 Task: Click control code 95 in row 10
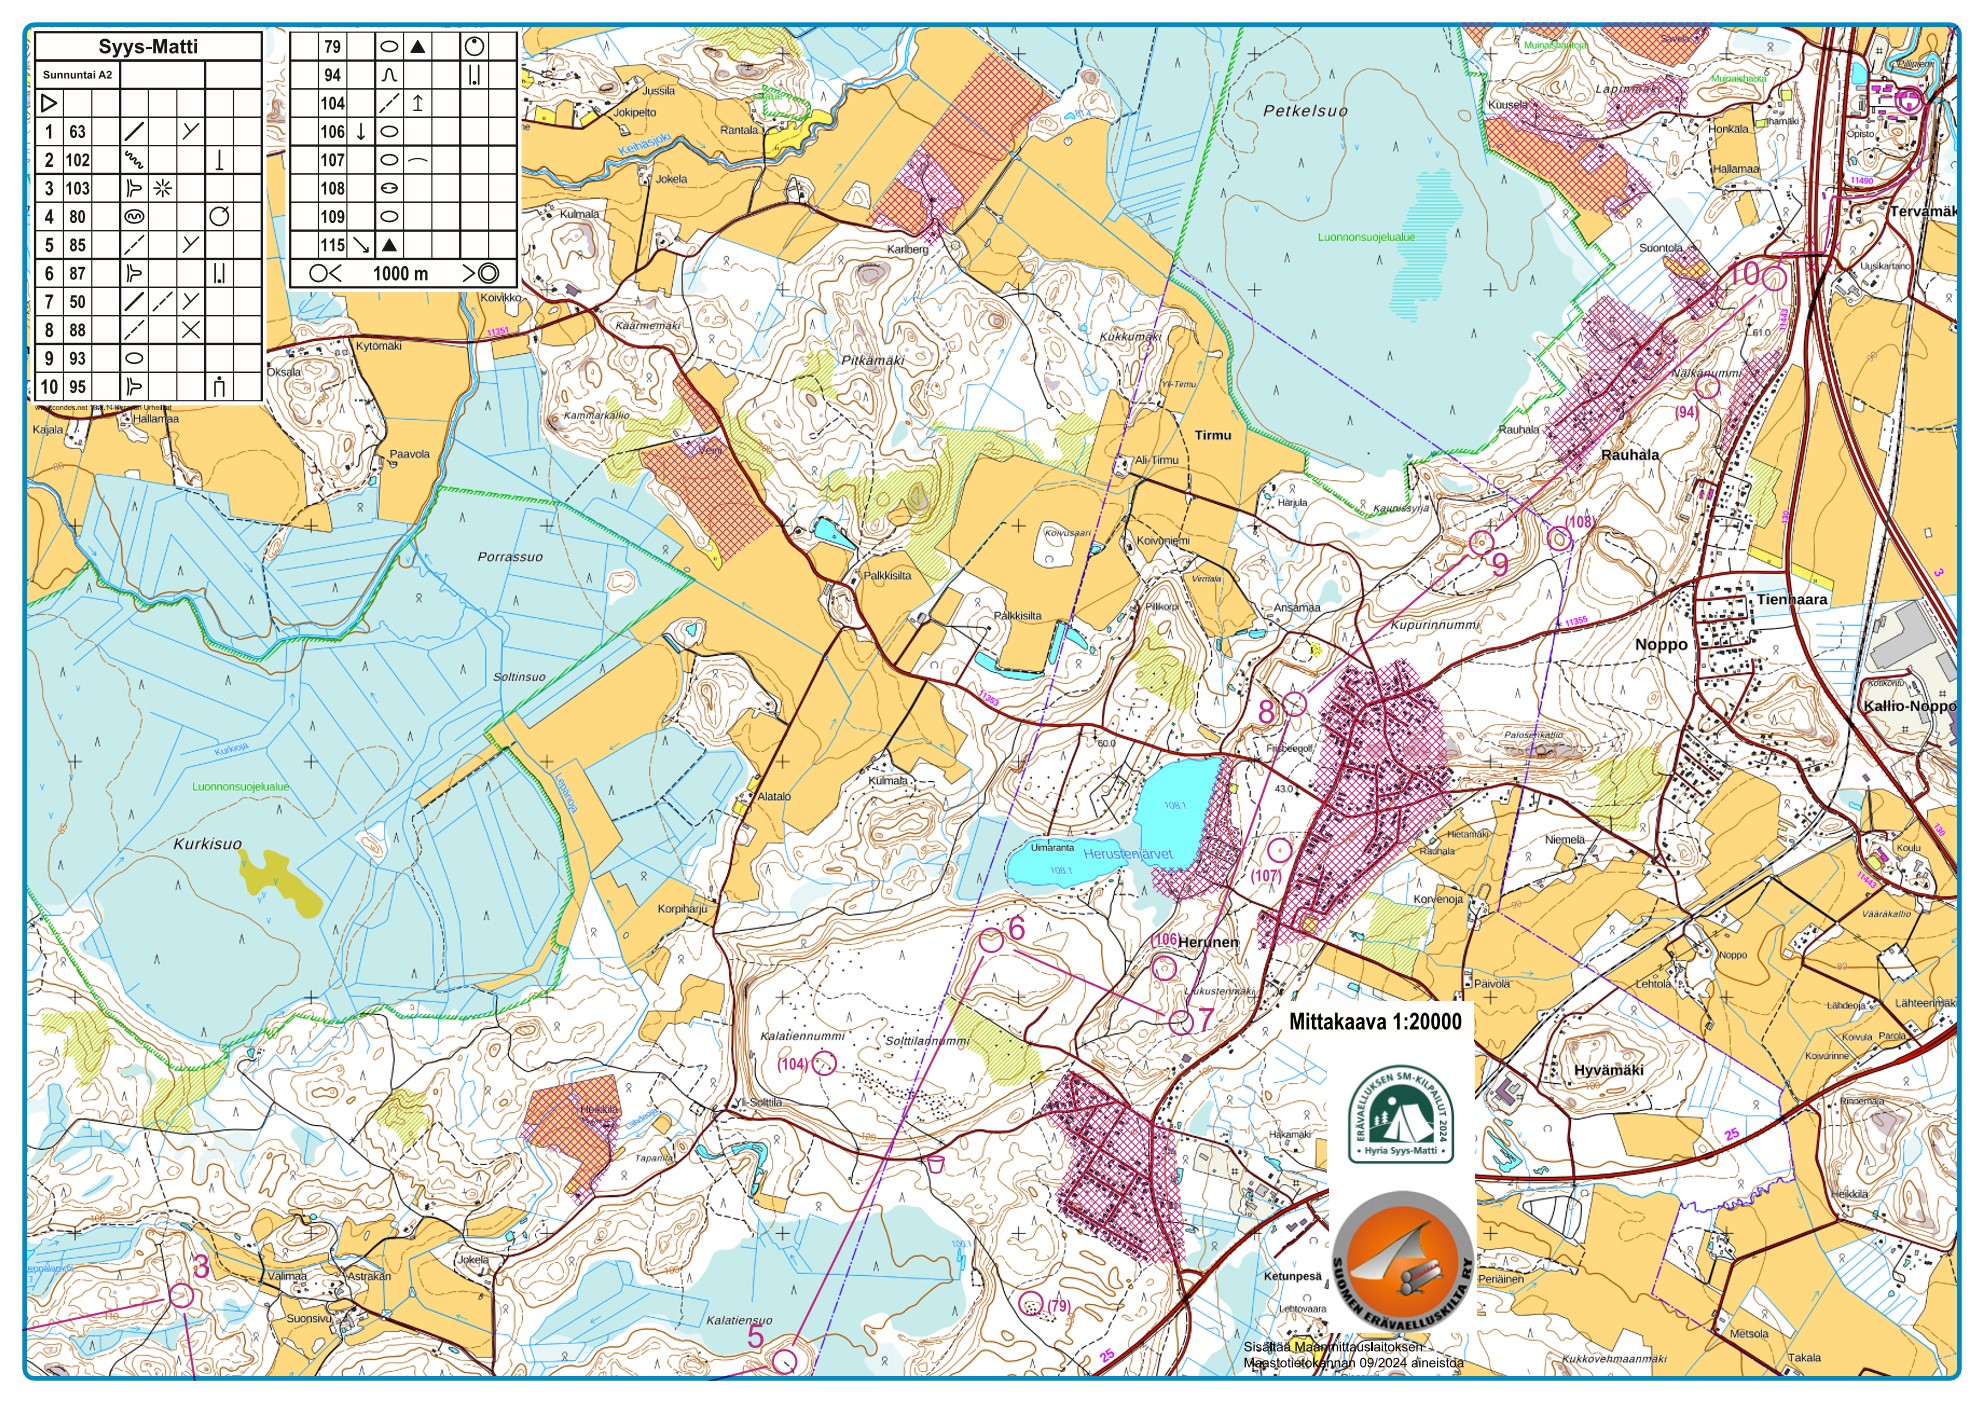pos(77,387)
